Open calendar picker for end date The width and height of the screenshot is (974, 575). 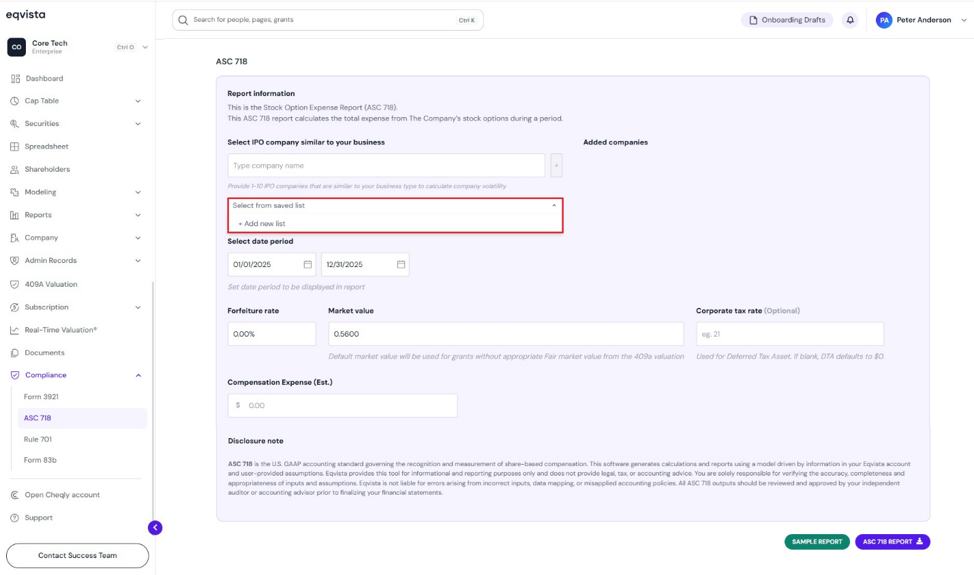(x=401, y=265)
